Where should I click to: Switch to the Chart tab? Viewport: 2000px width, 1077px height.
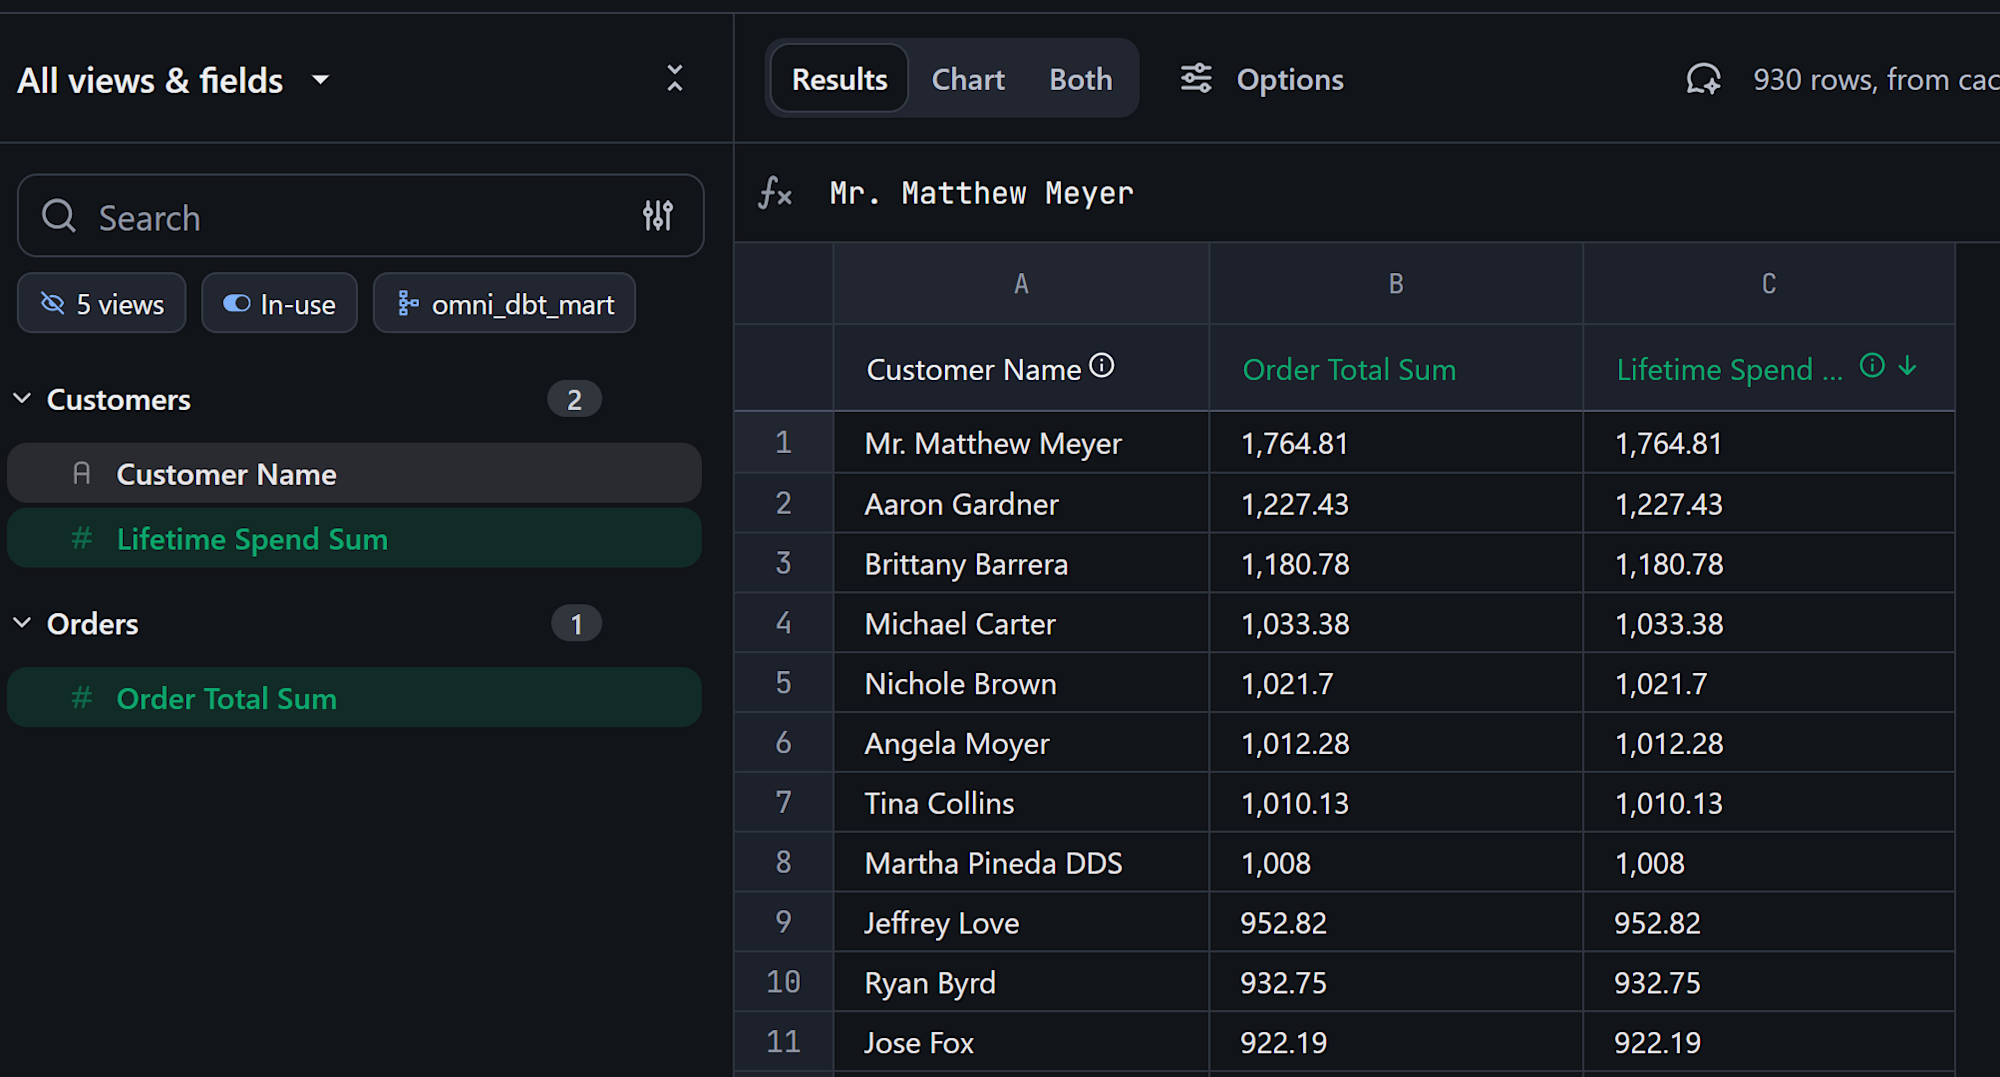coord(967,79)
